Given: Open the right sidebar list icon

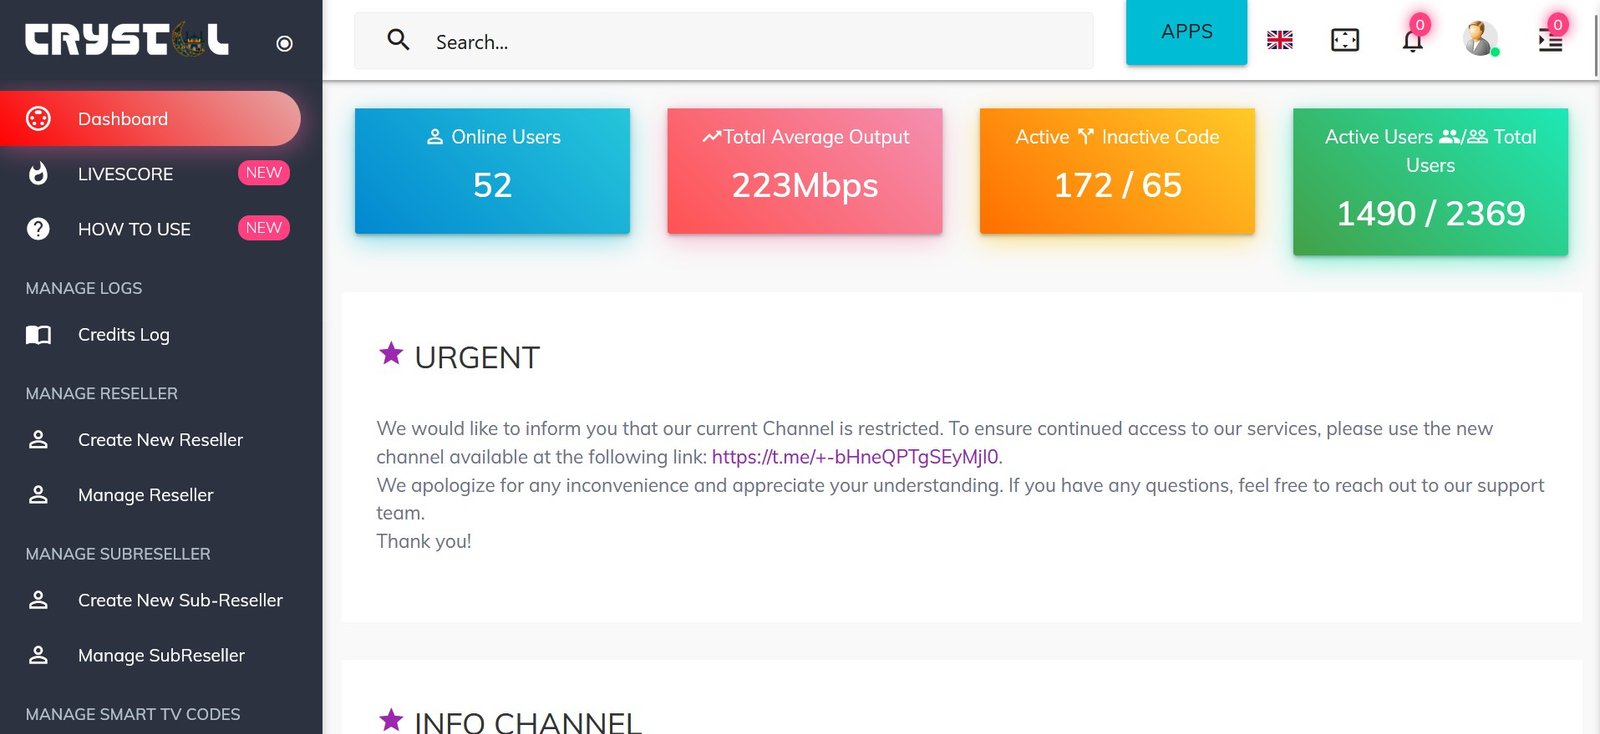Looking at the screenshot, I should 1550,40.
